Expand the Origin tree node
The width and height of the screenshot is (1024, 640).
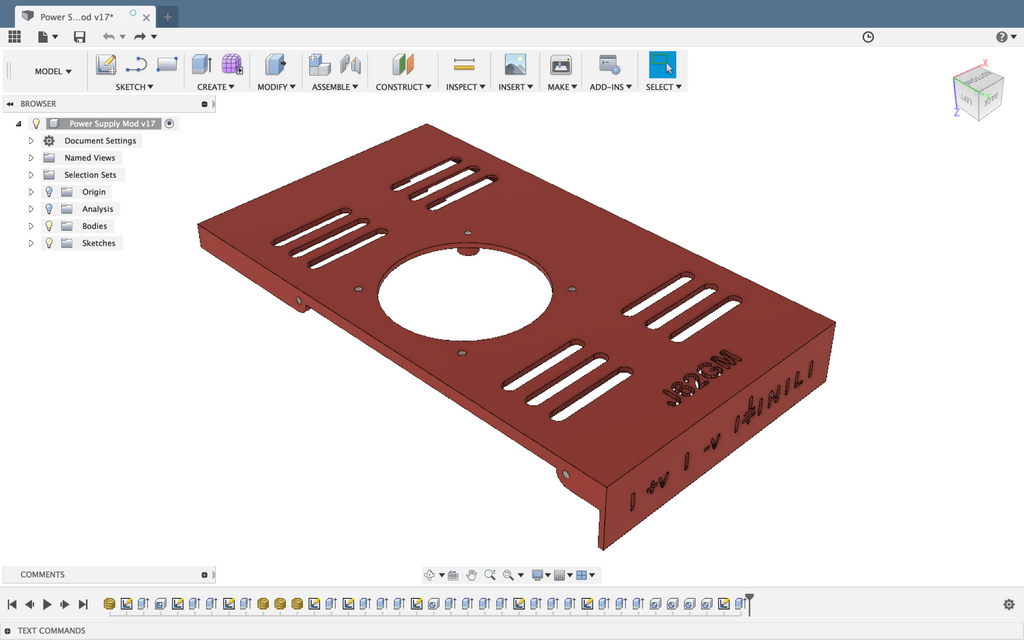point(31,192)
